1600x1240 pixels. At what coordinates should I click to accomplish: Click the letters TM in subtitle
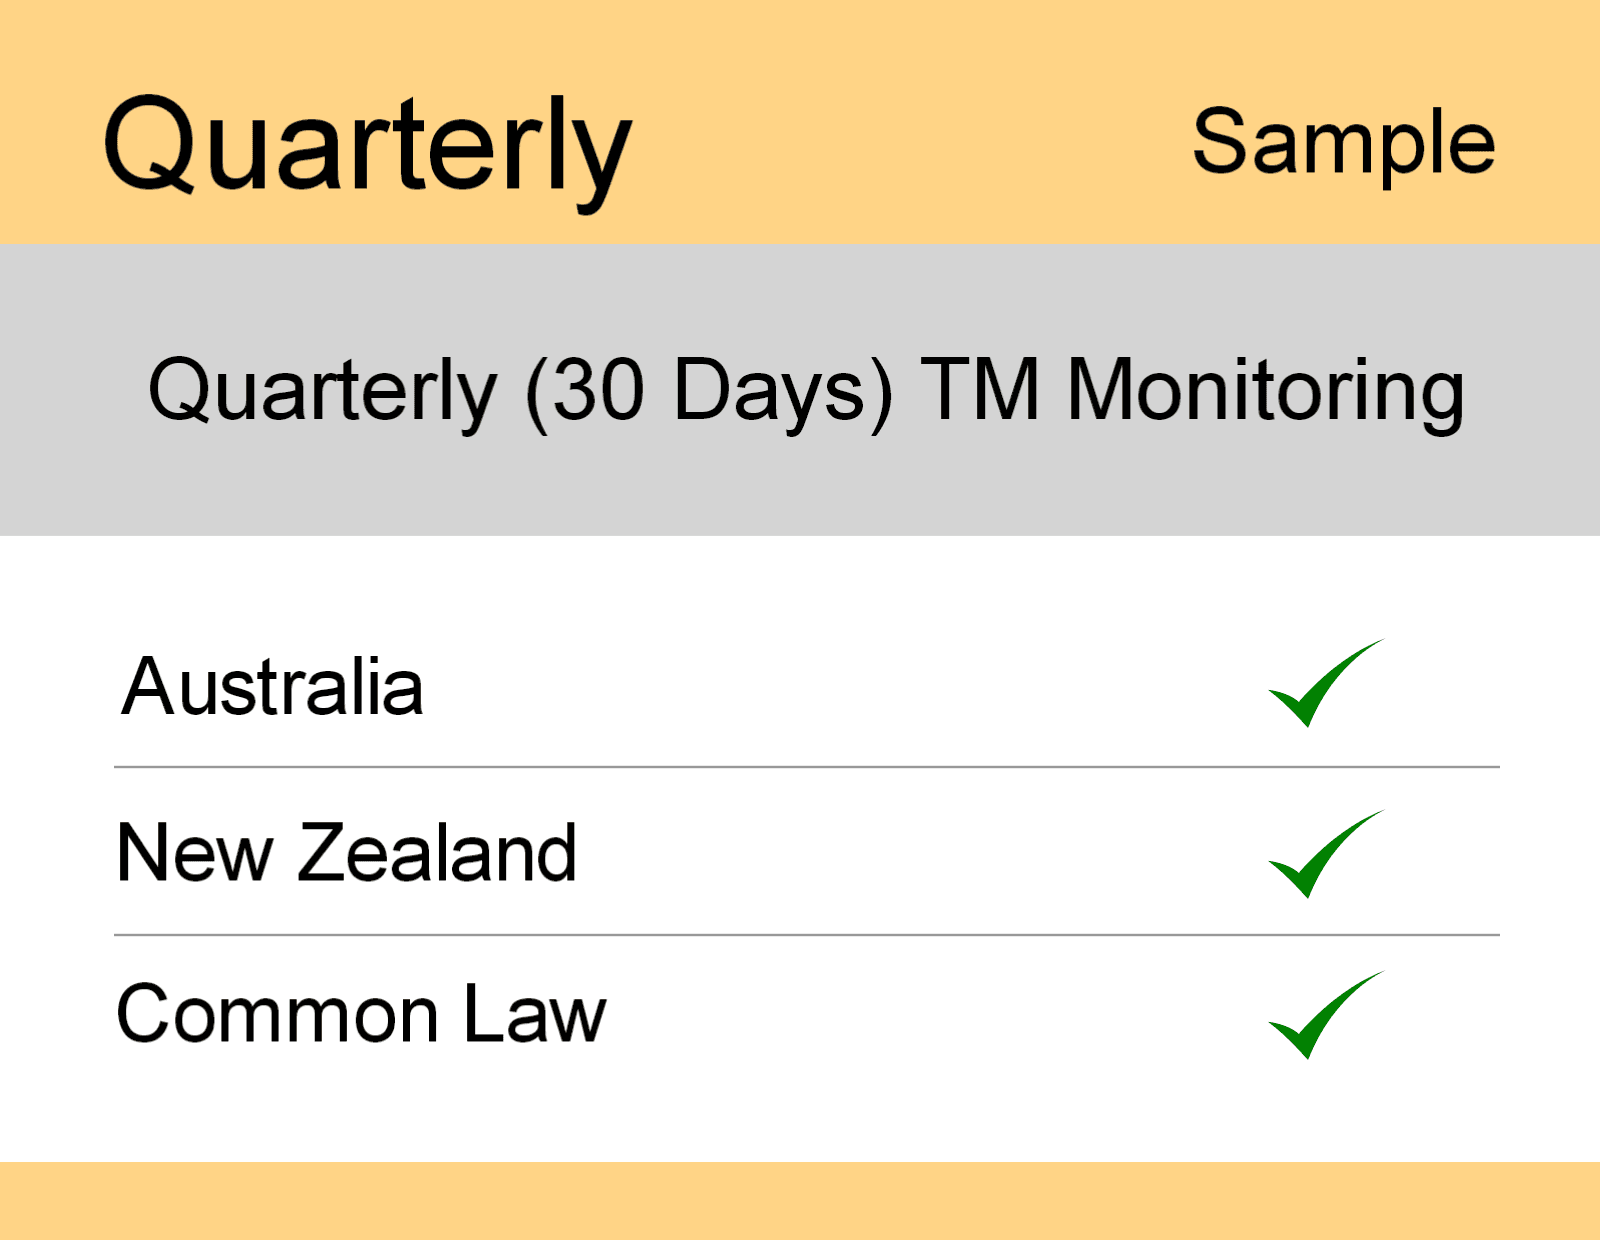pos(980,390)
